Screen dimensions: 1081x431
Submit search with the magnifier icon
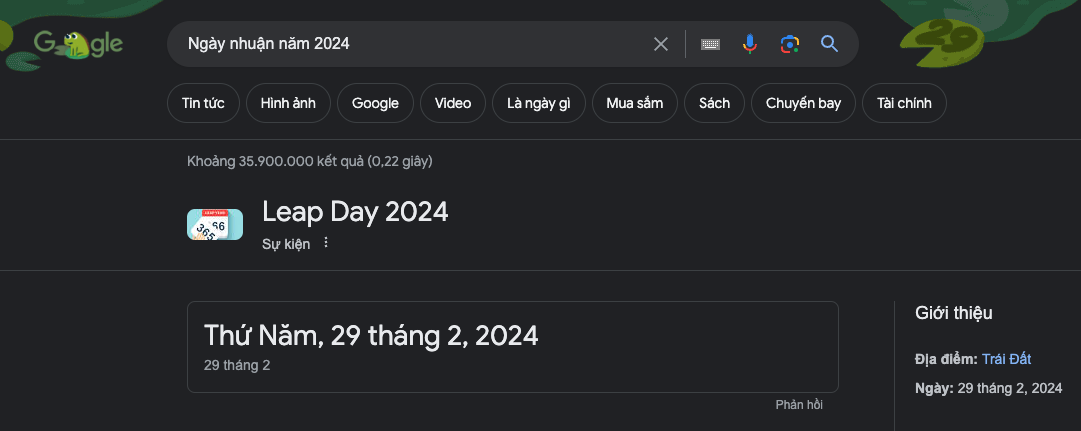[829, 44]
